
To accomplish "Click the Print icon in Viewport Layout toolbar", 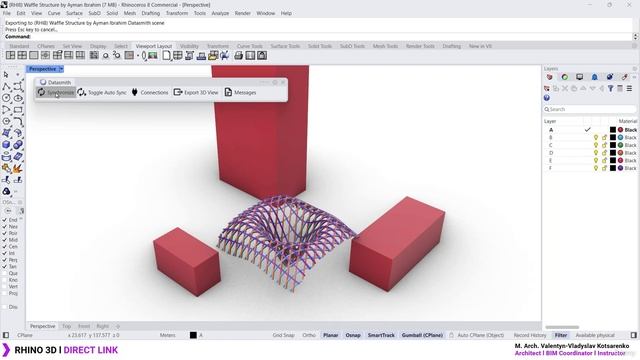I will pos(239,55).
